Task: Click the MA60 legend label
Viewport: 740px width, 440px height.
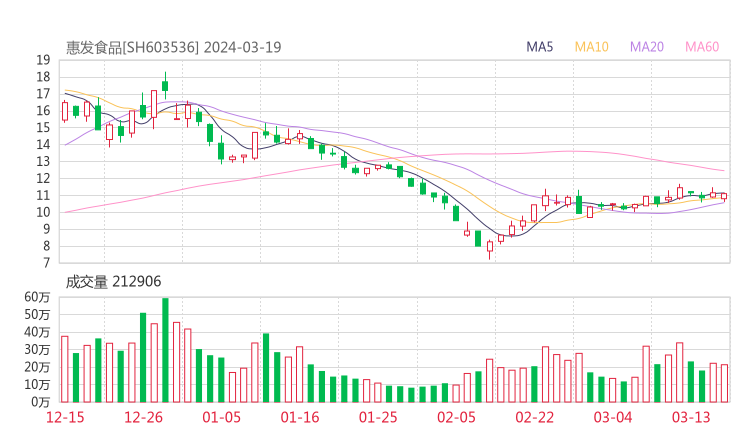Action: pos(702,47)
